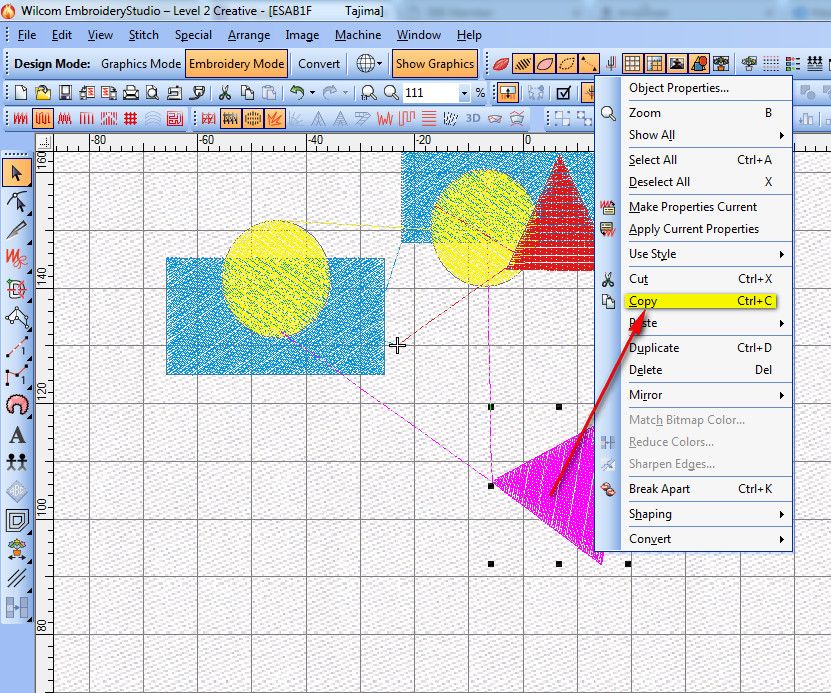Select the knife cutting tool in the toolbox
The width and height of the screenshot is (831, 693).
click(17, 230)
